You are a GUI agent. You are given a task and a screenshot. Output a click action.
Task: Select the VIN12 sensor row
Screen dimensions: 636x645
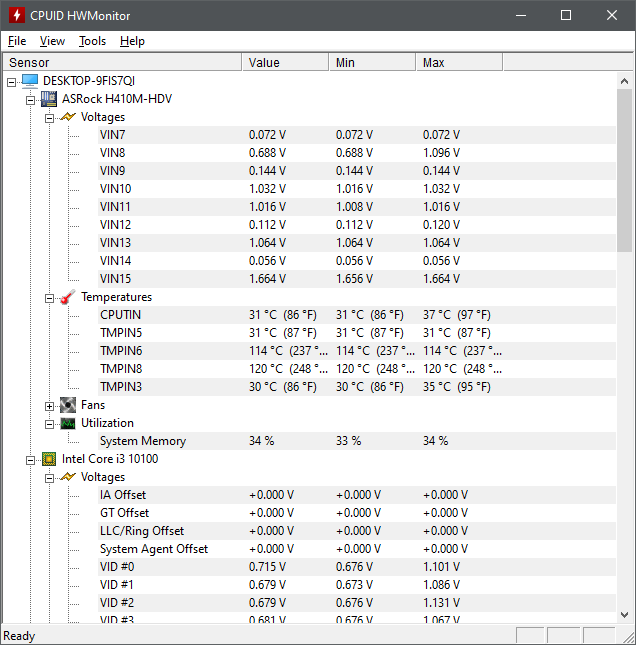click(357, 225)
